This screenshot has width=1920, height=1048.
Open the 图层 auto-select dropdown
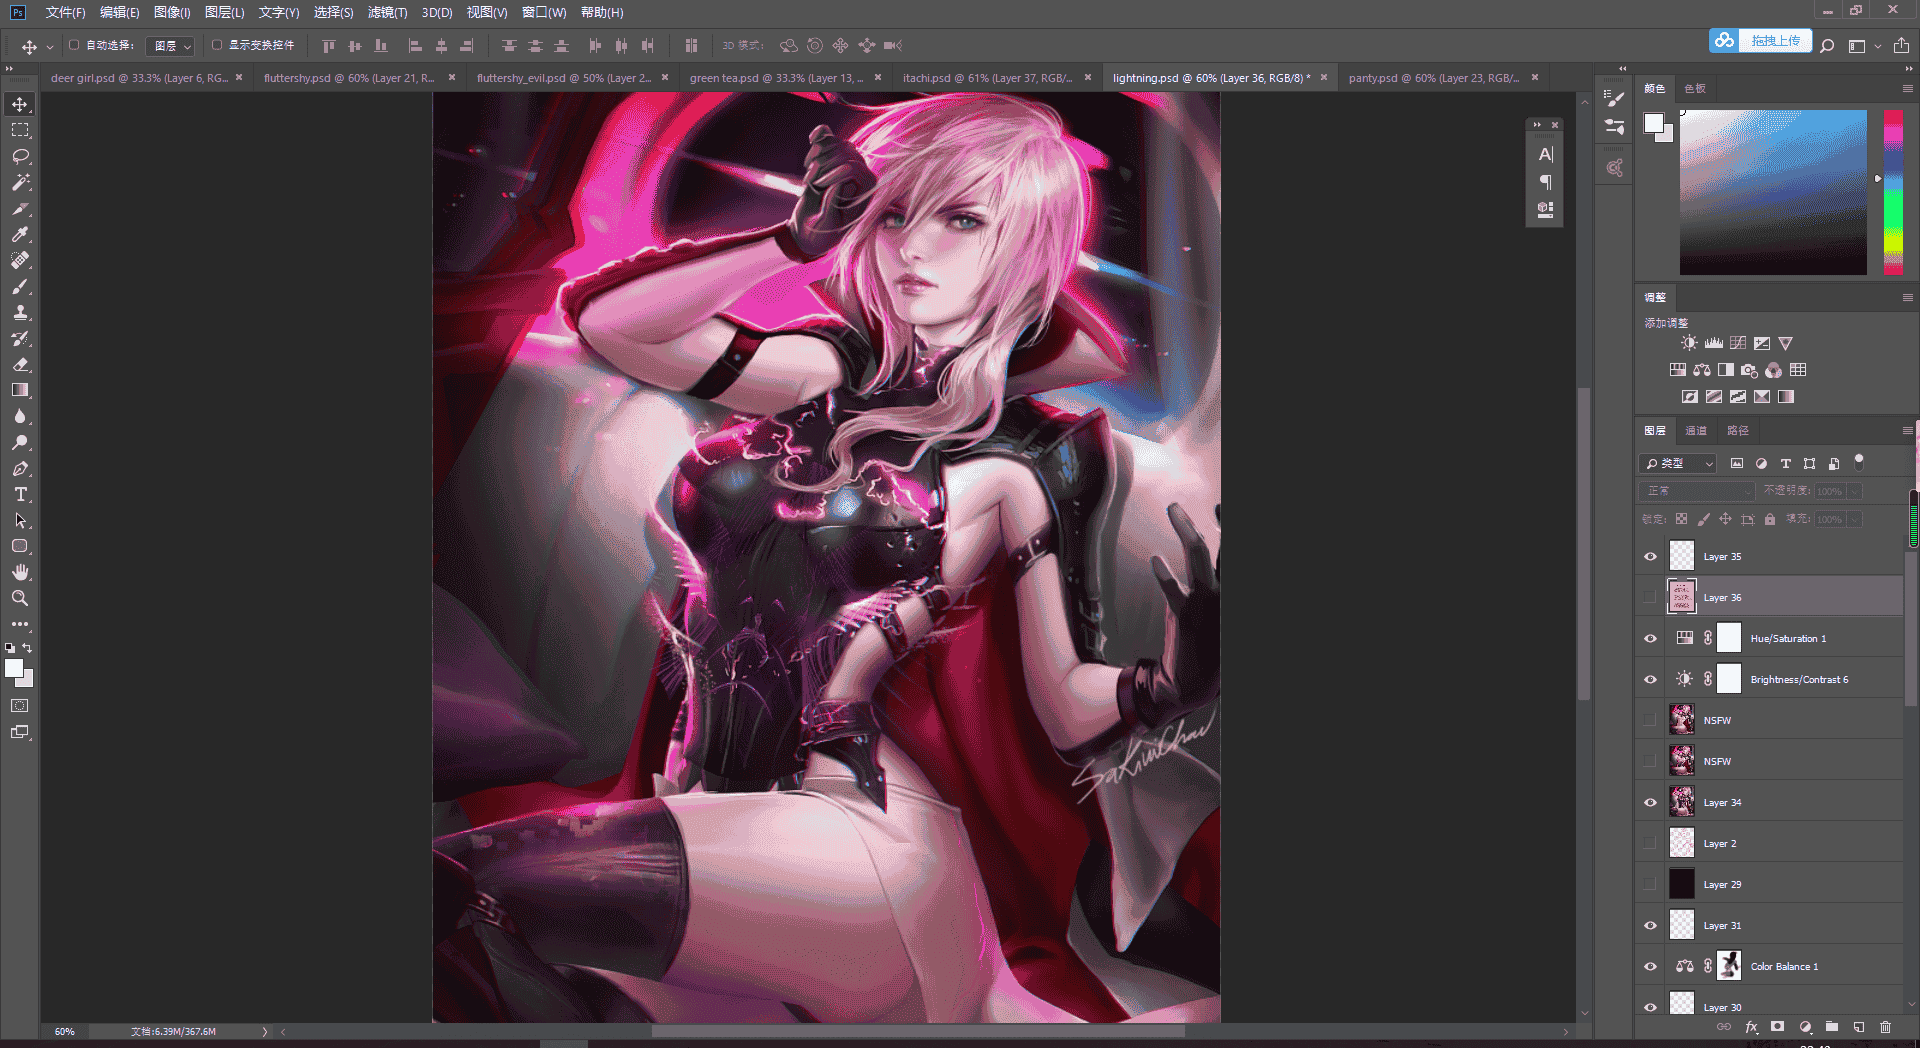pyautogui.click(x=171, y=46)
